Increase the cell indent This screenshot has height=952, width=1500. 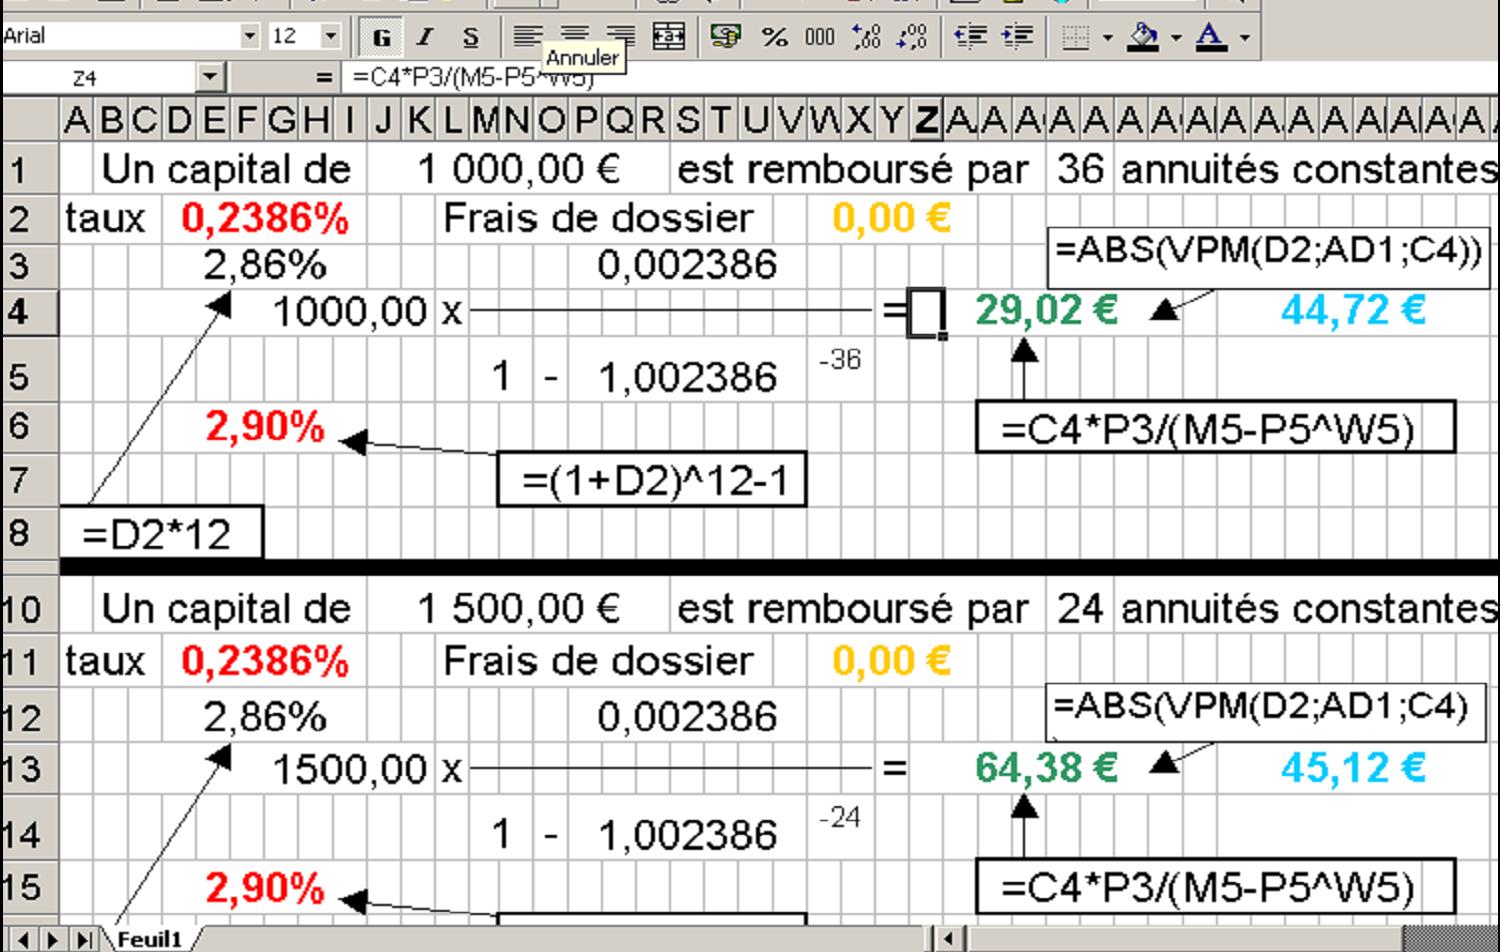click(x=1017, y=38)
